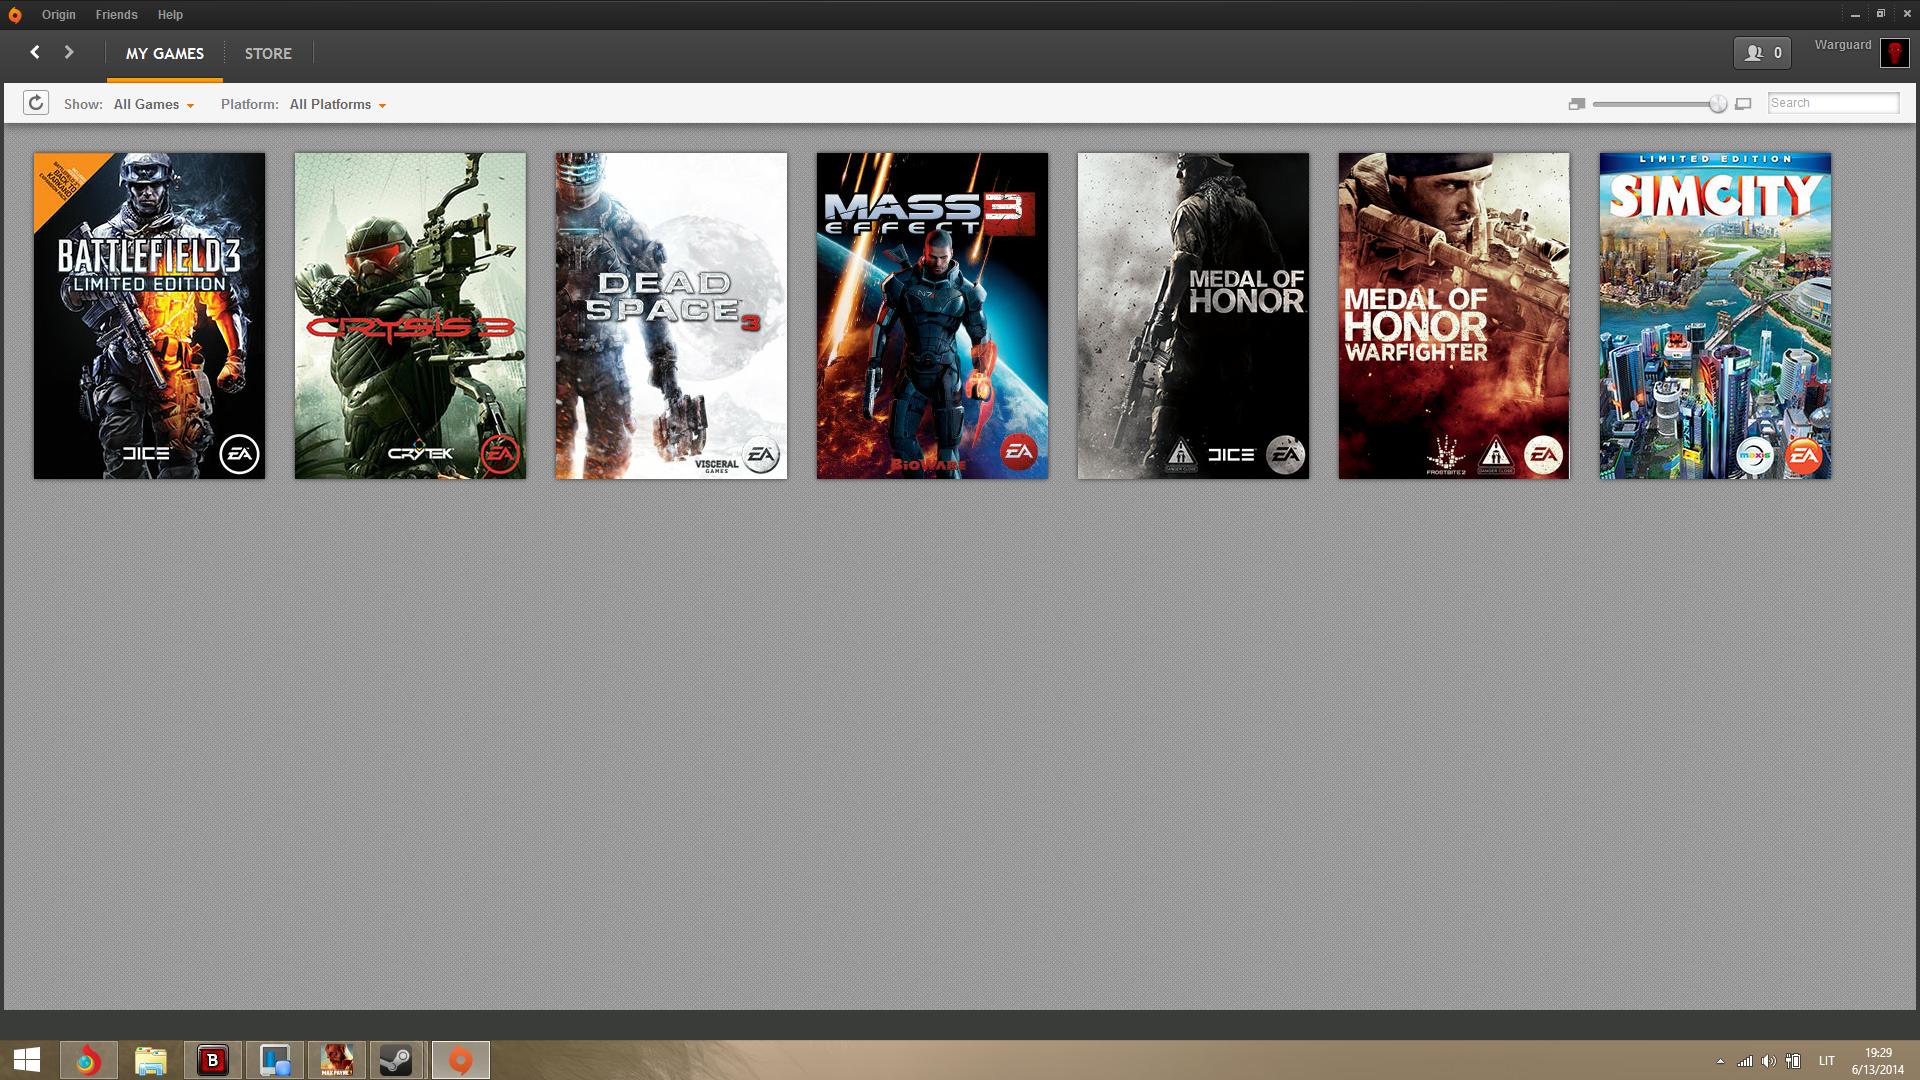Switch to the STORE tab

click(268, 54)
